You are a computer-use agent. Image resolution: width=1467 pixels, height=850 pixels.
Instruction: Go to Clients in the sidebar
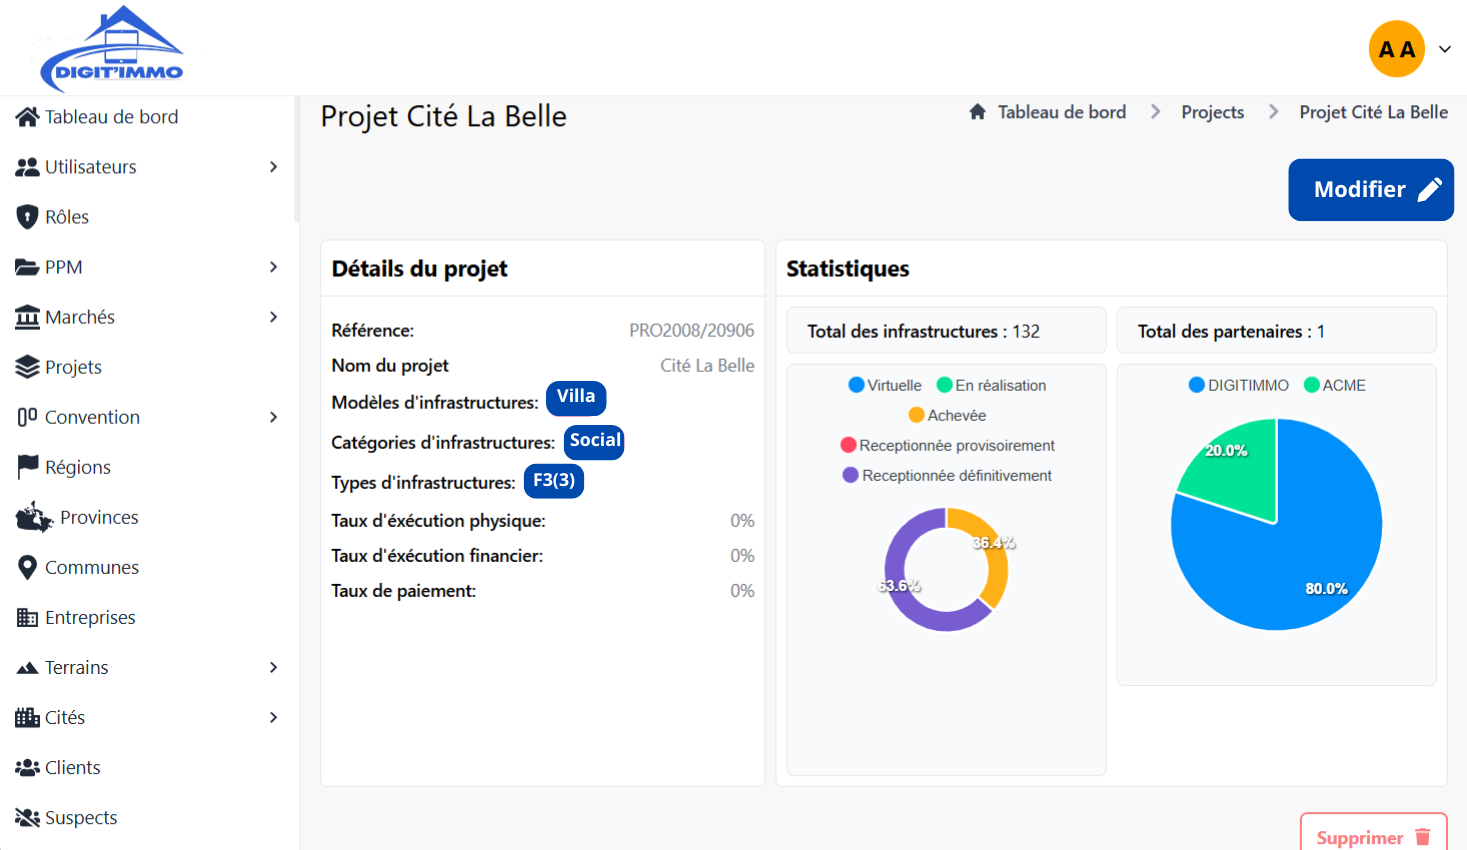[x=72, y=767]
